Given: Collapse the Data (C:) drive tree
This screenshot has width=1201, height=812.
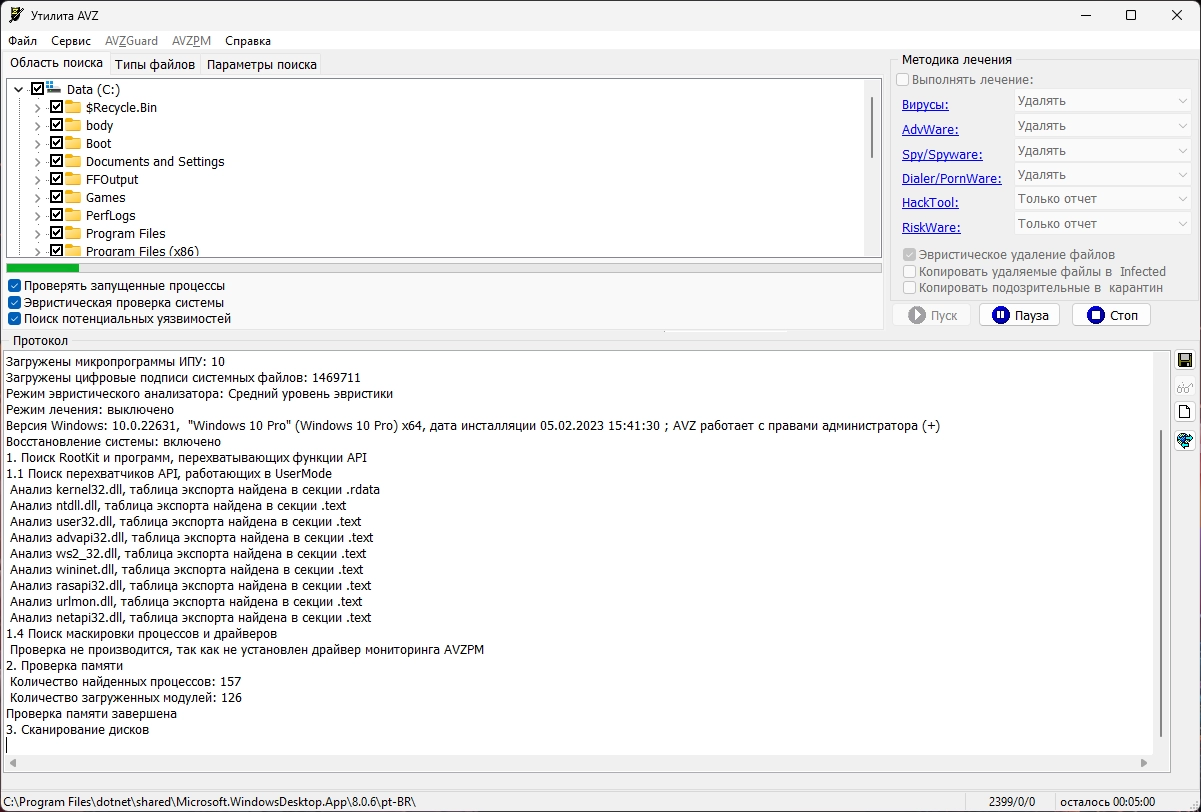Looking at the screenshot, I should click(x=19, y=89).
